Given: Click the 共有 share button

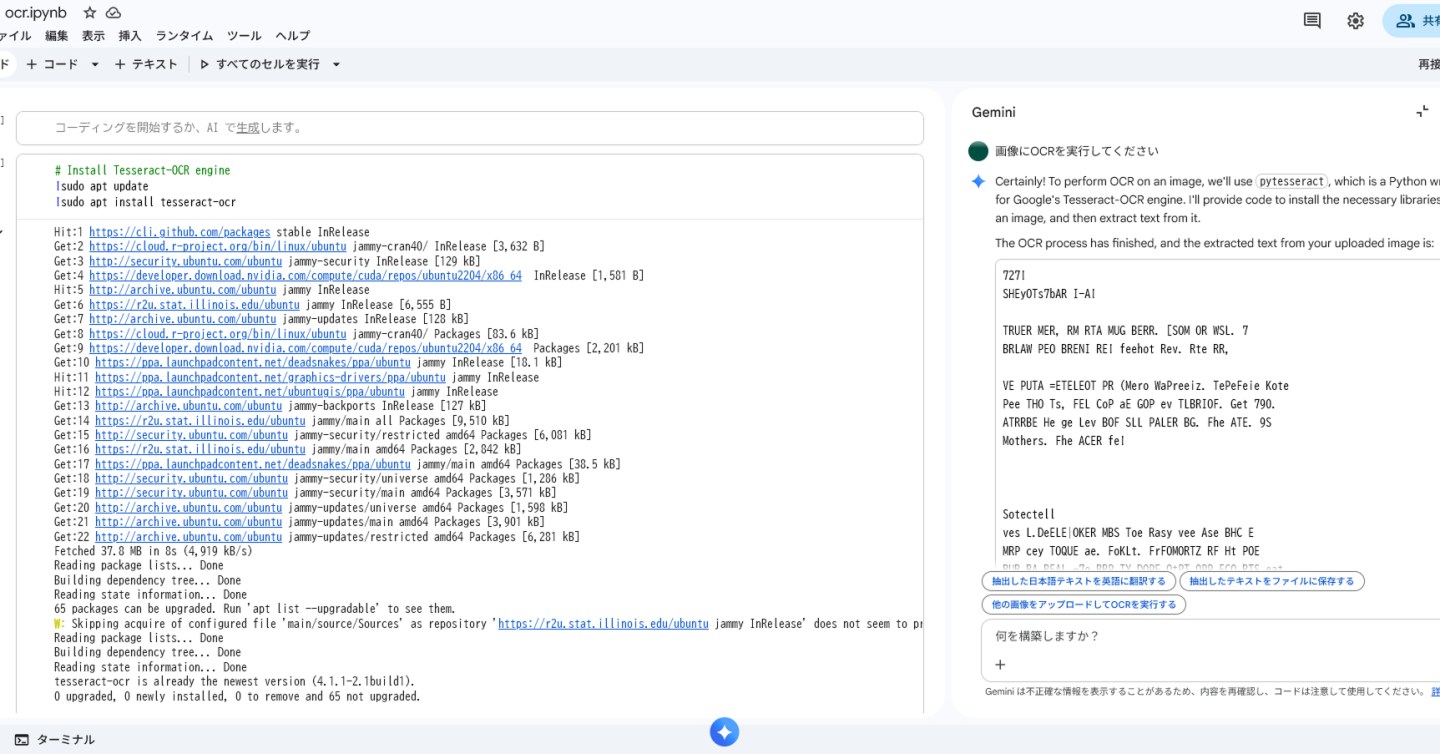Looking at the screenshot, I should (x=1415, y=20).
